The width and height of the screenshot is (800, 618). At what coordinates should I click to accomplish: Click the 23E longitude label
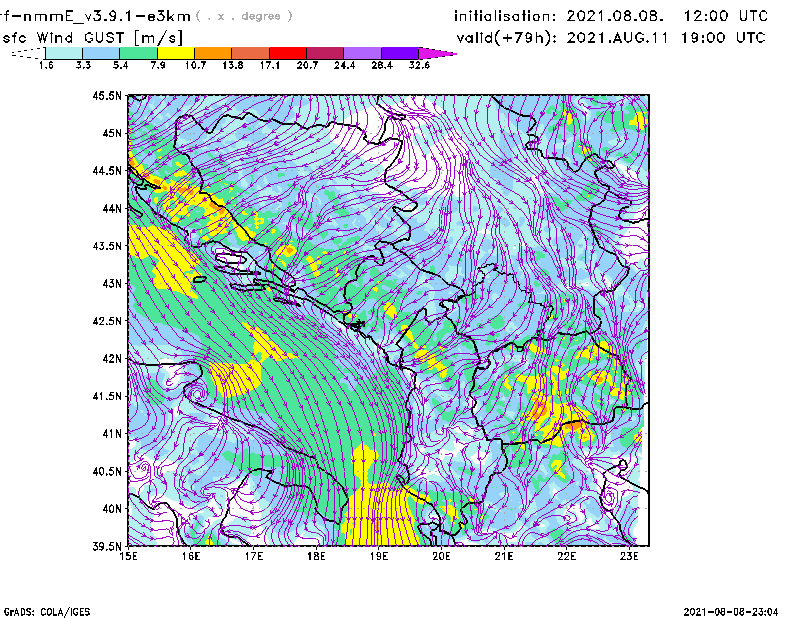click(x=629, y=556)
